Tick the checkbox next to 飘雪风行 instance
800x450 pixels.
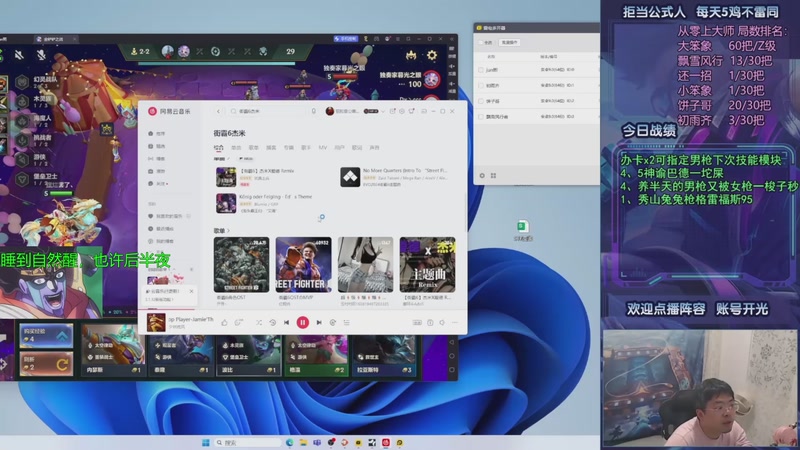(481, 117)
